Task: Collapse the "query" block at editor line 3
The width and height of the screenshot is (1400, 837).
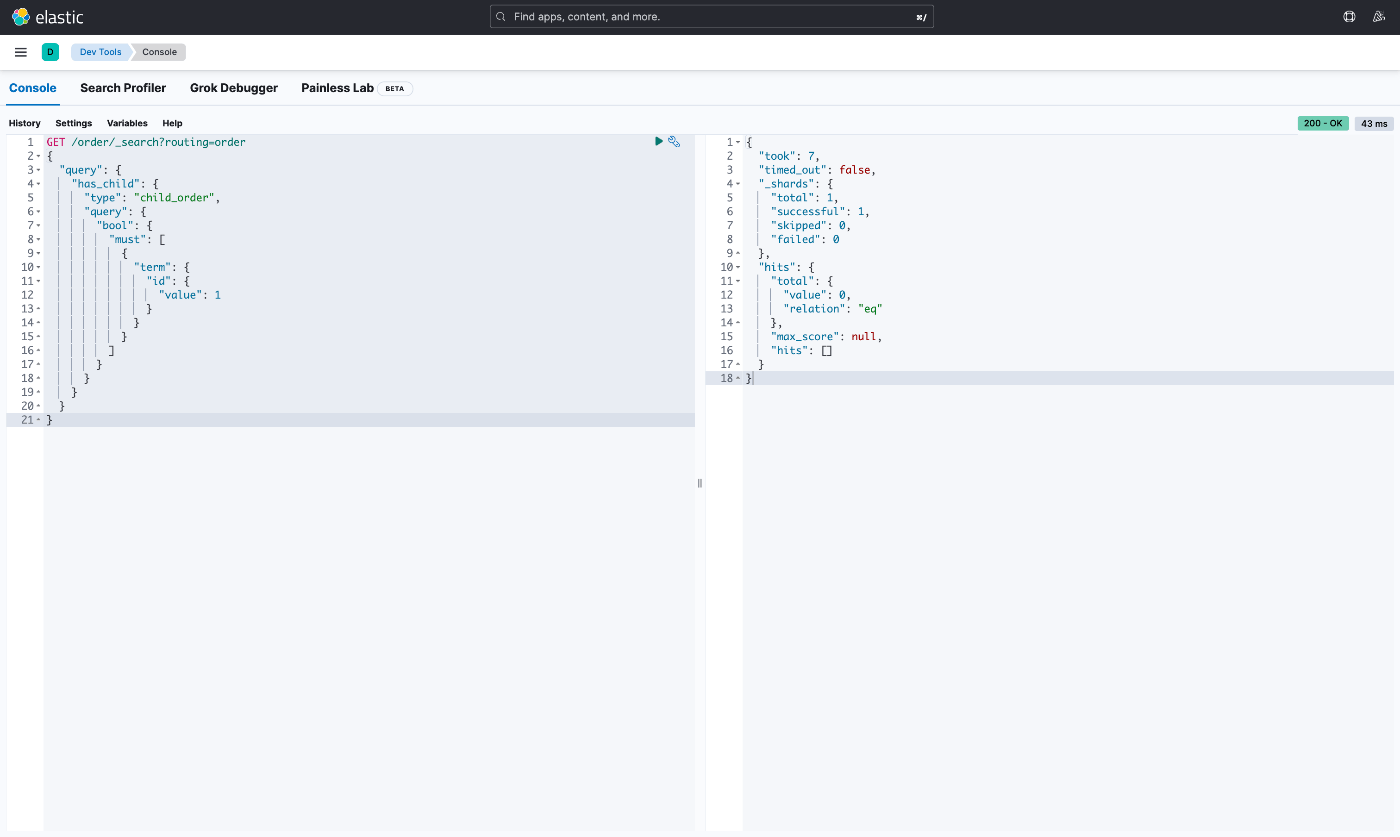Action: coord(38,171)
